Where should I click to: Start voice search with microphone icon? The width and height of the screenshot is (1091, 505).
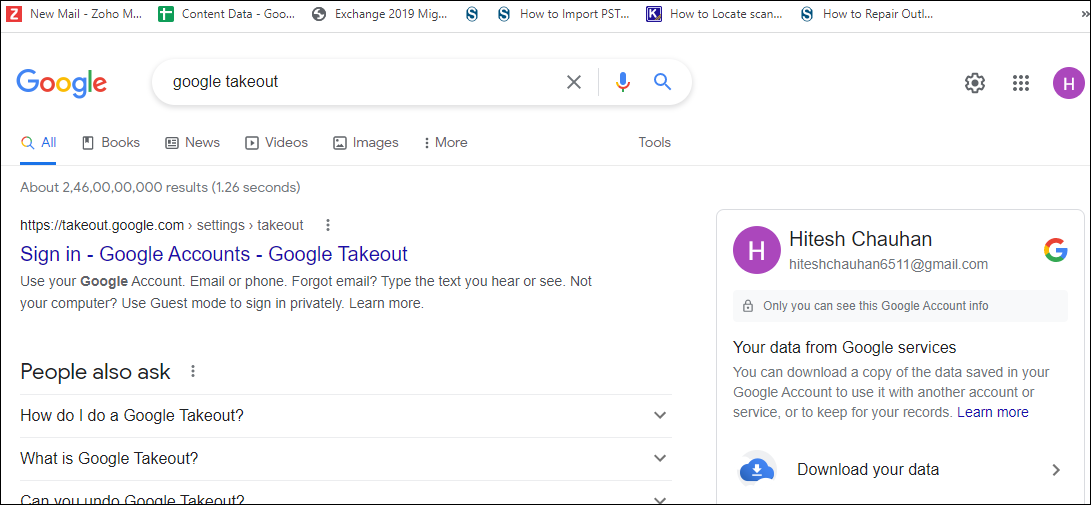point(623,82)
